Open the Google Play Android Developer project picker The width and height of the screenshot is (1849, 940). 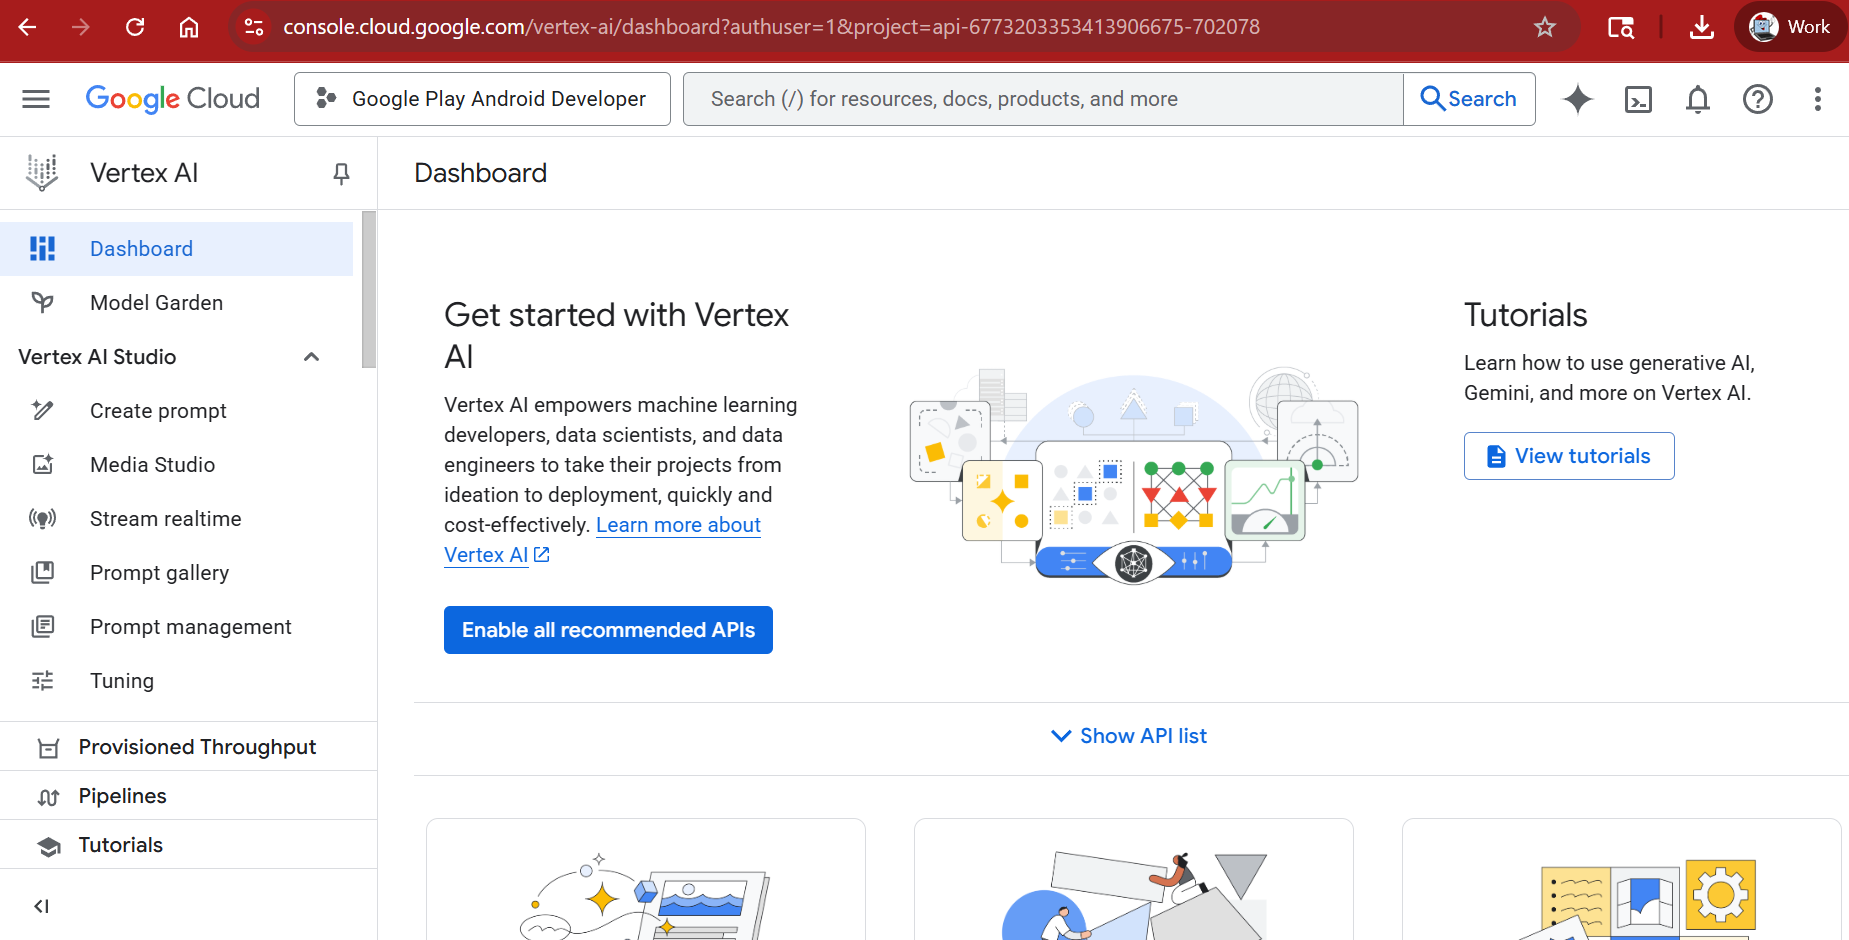pyautogui.click(x=482, y=99)
